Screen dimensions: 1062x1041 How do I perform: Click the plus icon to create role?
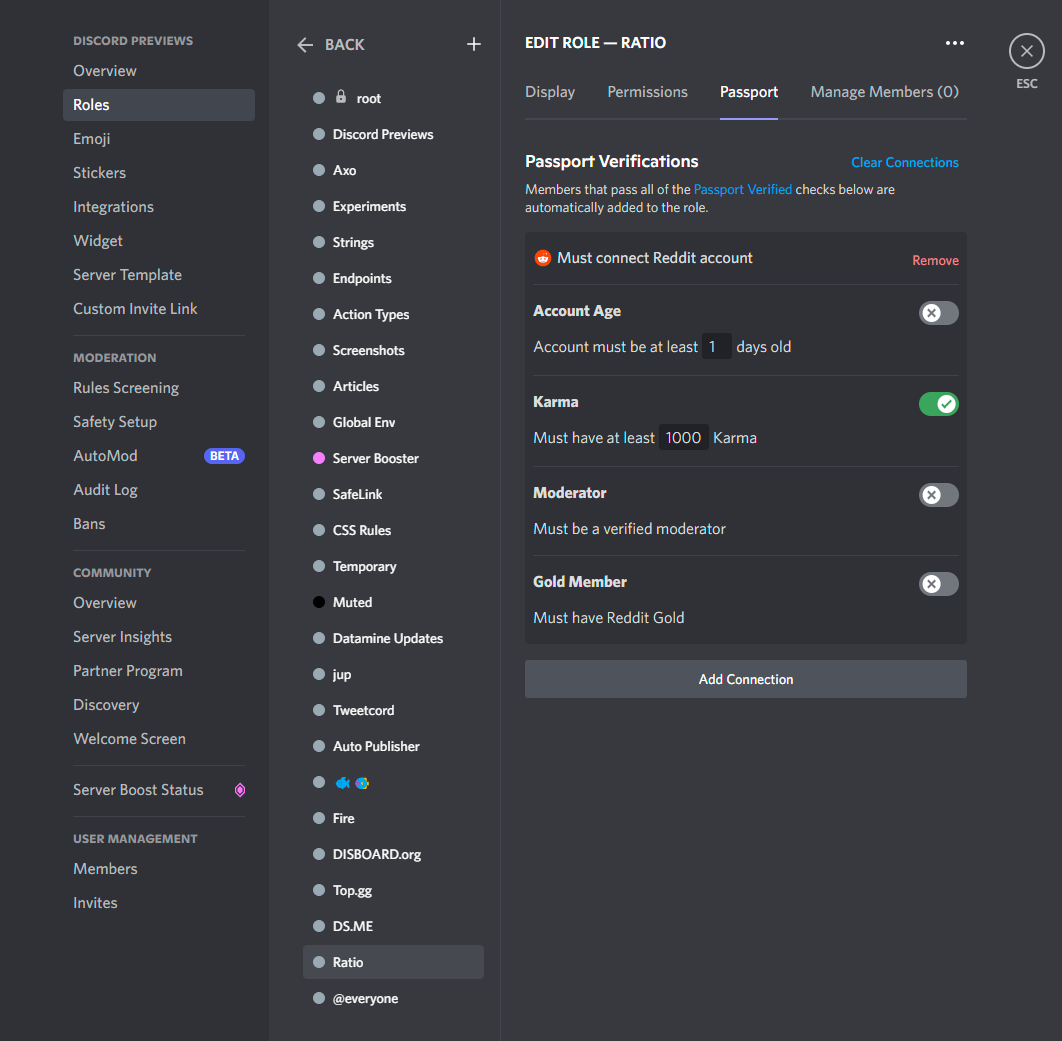(x=473, y=45)
